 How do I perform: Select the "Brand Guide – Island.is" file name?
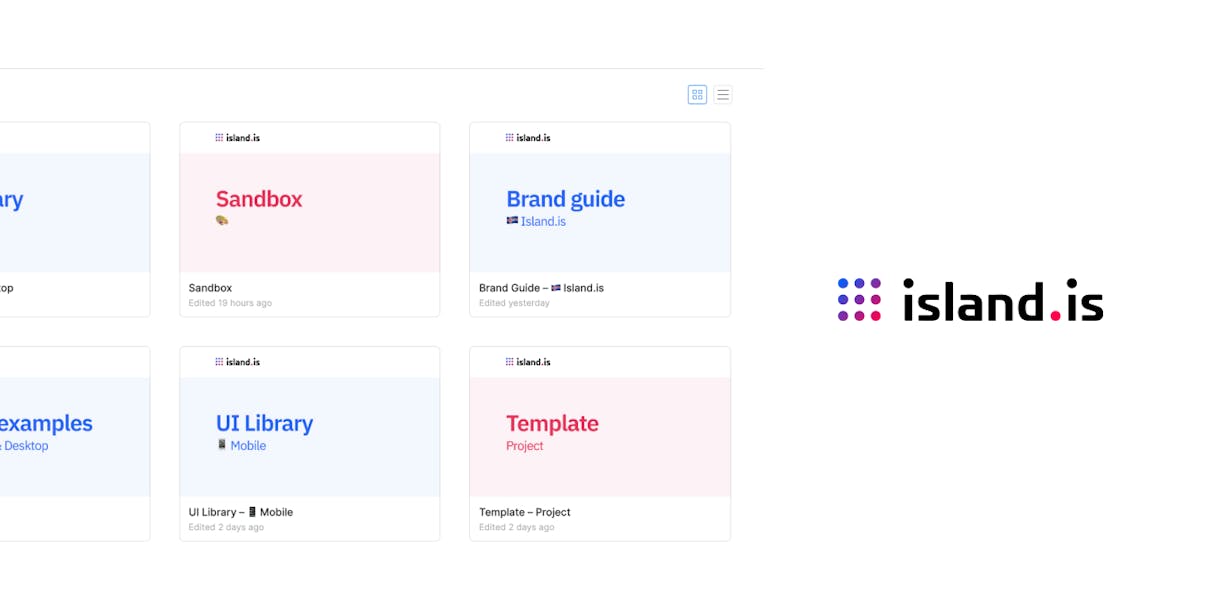(541, 288)
